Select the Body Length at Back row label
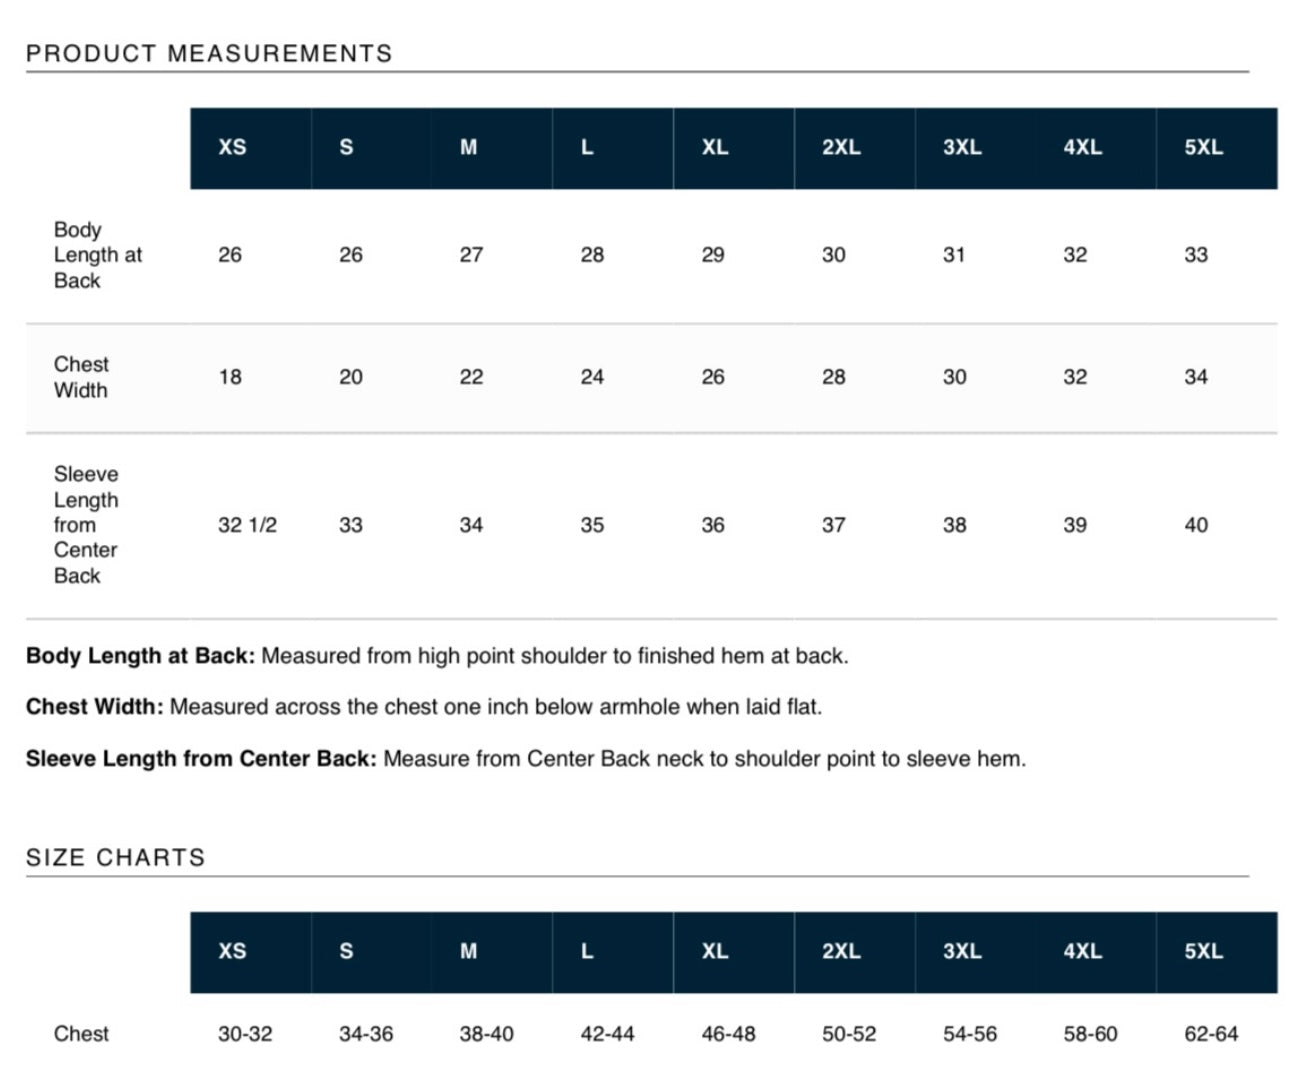The image size is (1290, 1070). (x=97, y=255)
